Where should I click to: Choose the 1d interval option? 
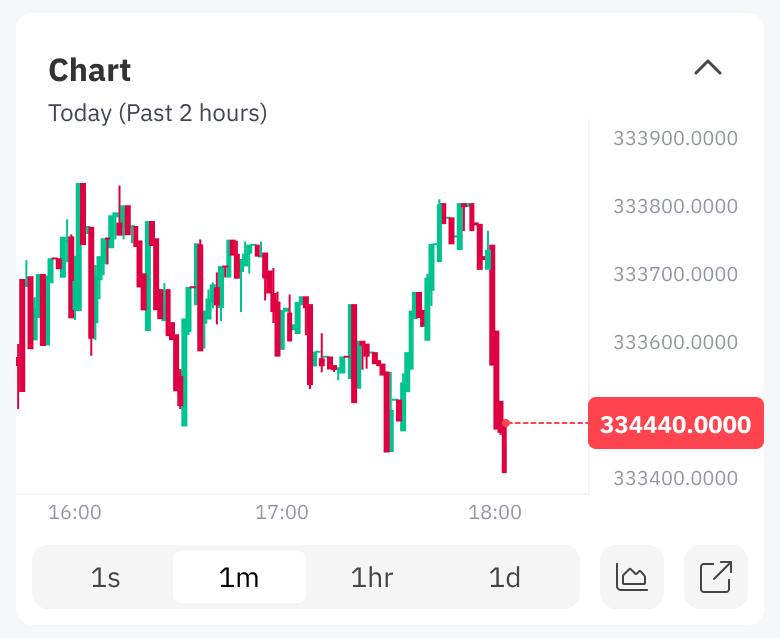pos(505,577)
